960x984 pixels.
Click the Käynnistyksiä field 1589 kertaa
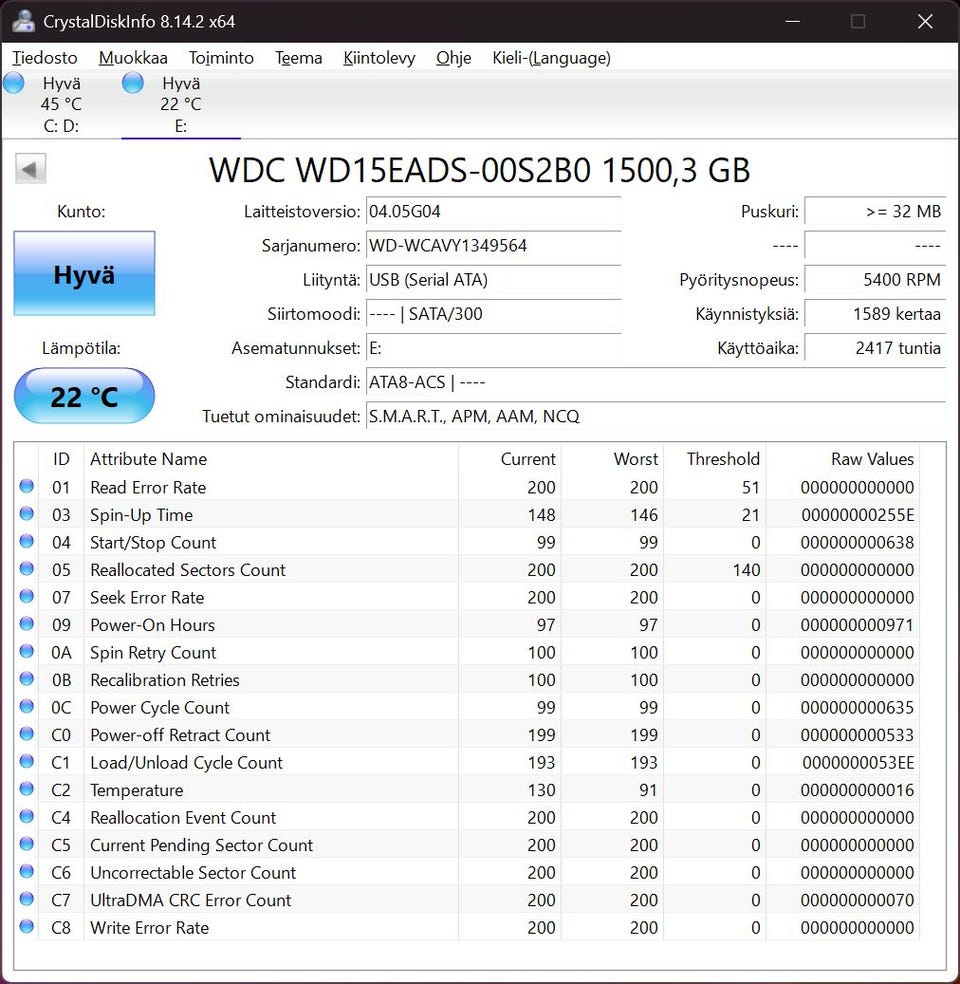point(875,314)
